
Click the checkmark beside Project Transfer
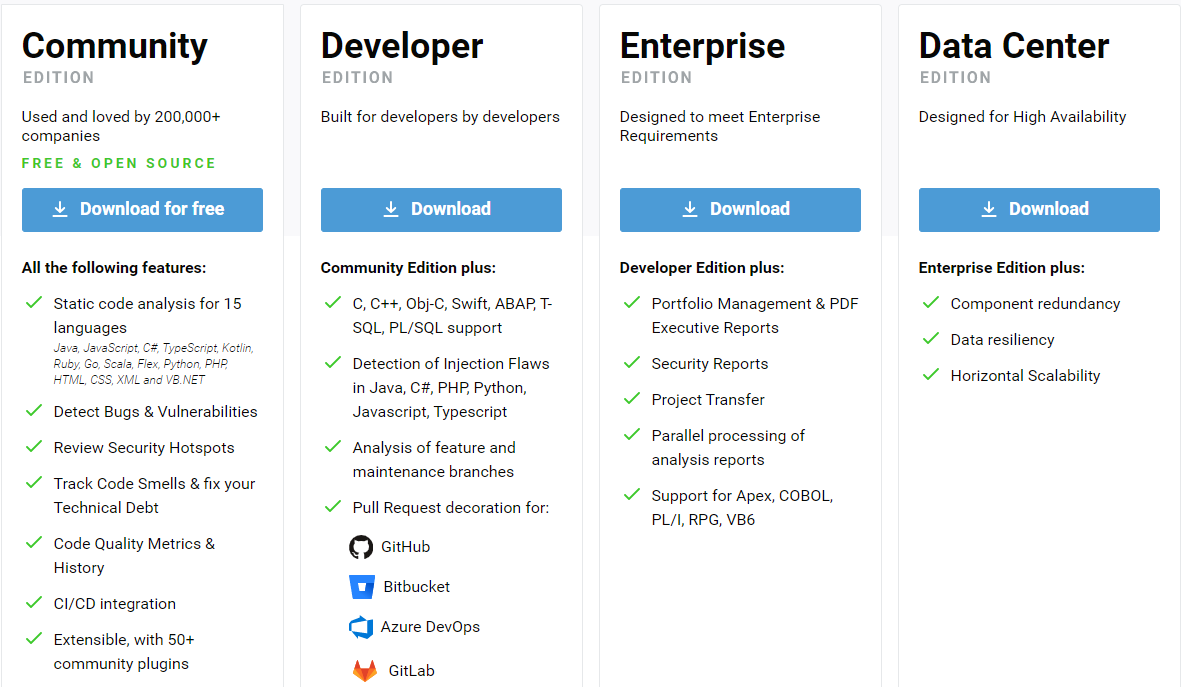point(632,398)
